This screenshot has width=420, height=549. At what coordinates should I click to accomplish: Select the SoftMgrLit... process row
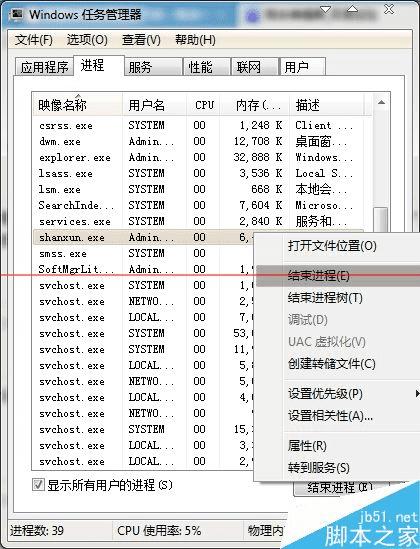[x=143, y=269]
